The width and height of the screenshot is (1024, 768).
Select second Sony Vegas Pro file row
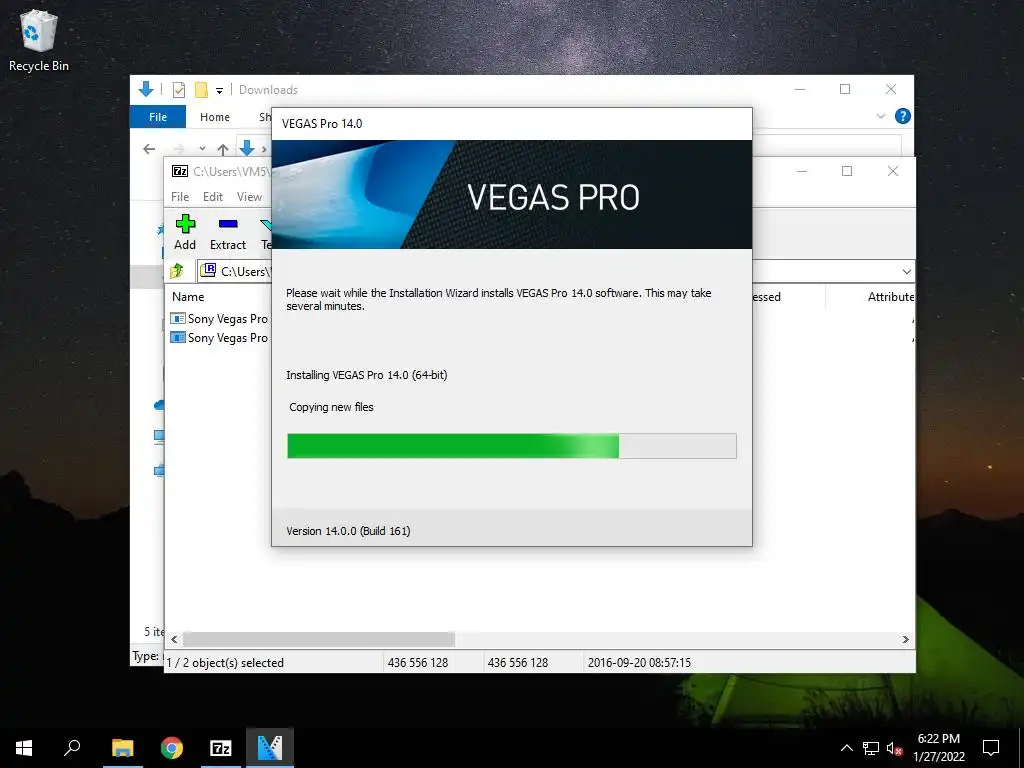[219, 338]
